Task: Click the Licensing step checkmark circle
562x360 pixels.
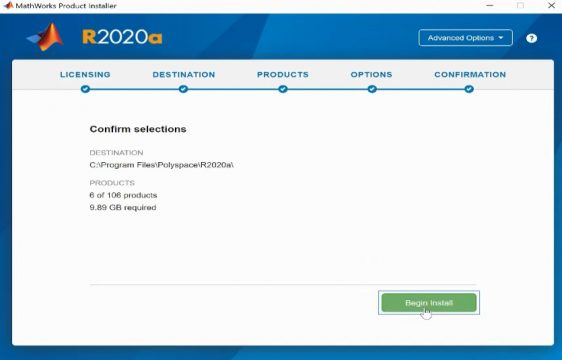Action: point(85,89)
